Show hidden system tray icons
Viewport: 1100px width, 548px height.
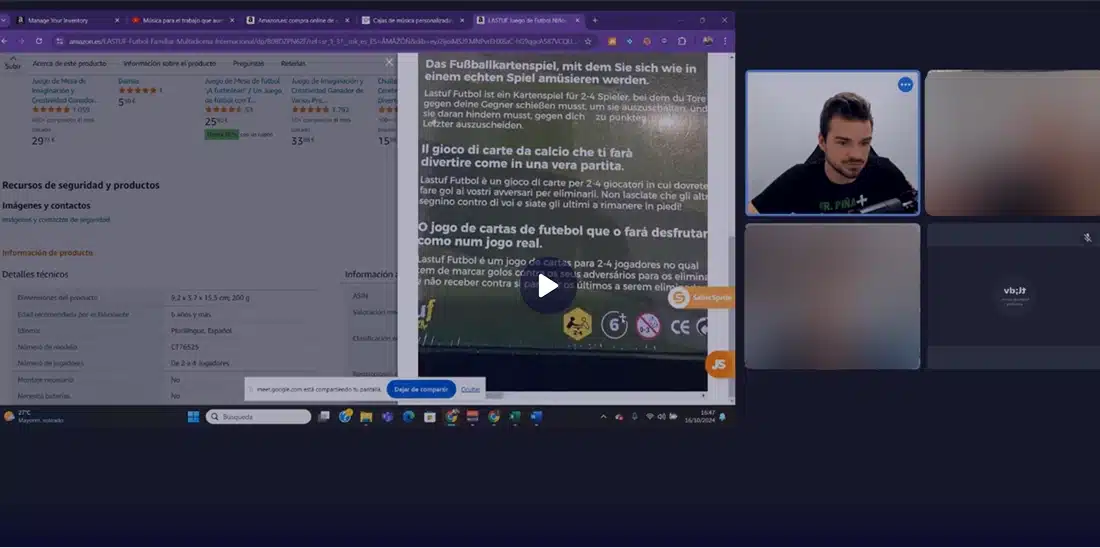click(x=603, y=417)
